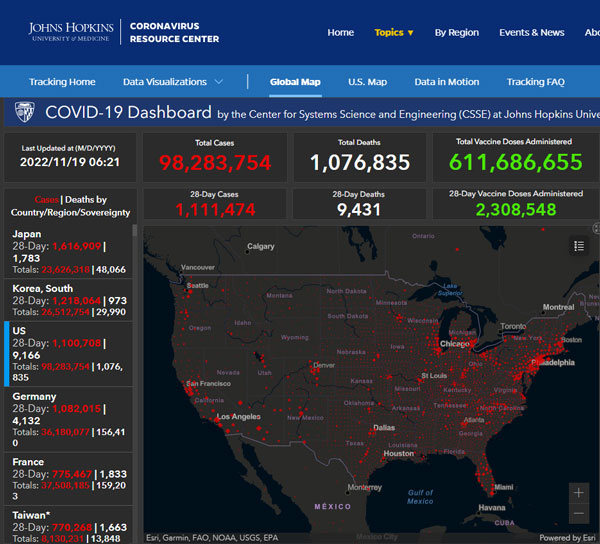Click the country list scrollbar thumb
Viewport: 600px width, 544px height.
click(x=134, y=231)
